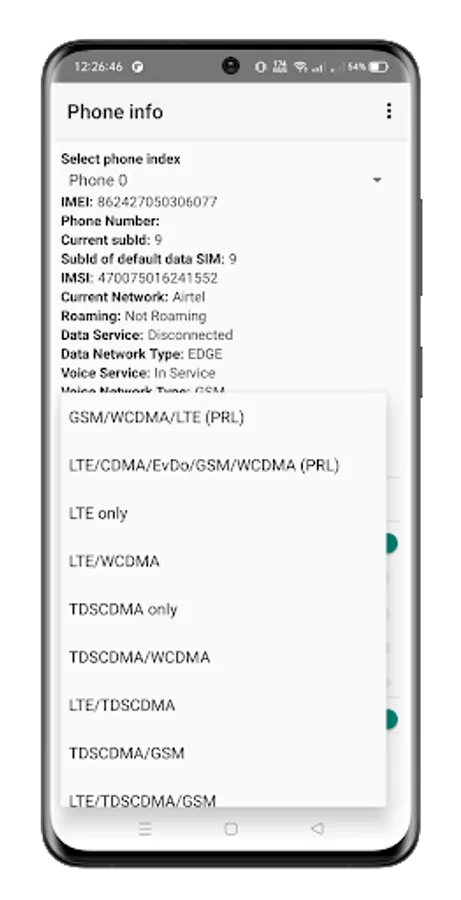Viewport: 461px width, 900px height.
Task: Pick LTE/WCDMA network mode
Action: click(x=223, y=561)
